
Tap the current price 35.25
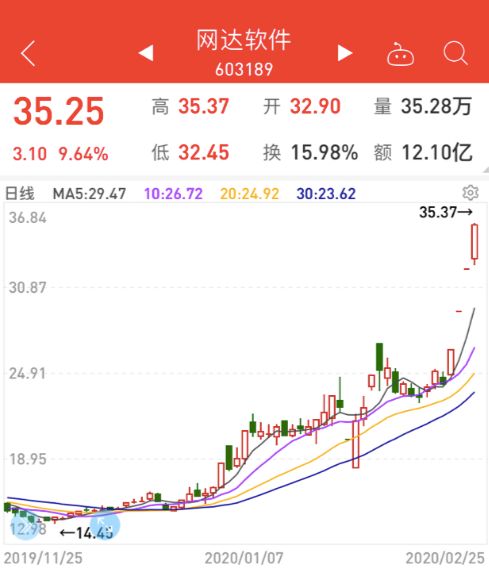(59, 111)
